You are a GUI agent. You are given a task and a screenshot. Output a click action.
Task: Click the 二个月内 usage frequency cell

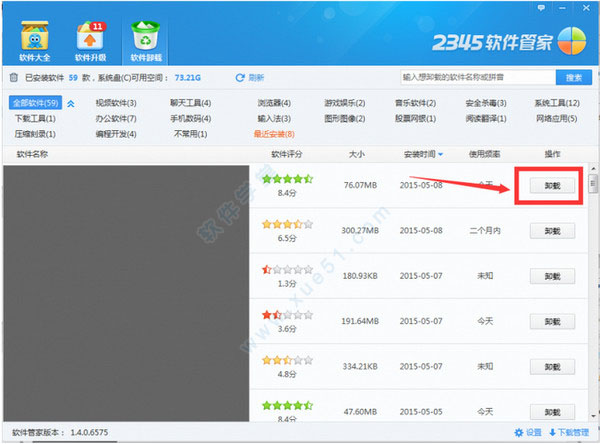pos(485,230)
